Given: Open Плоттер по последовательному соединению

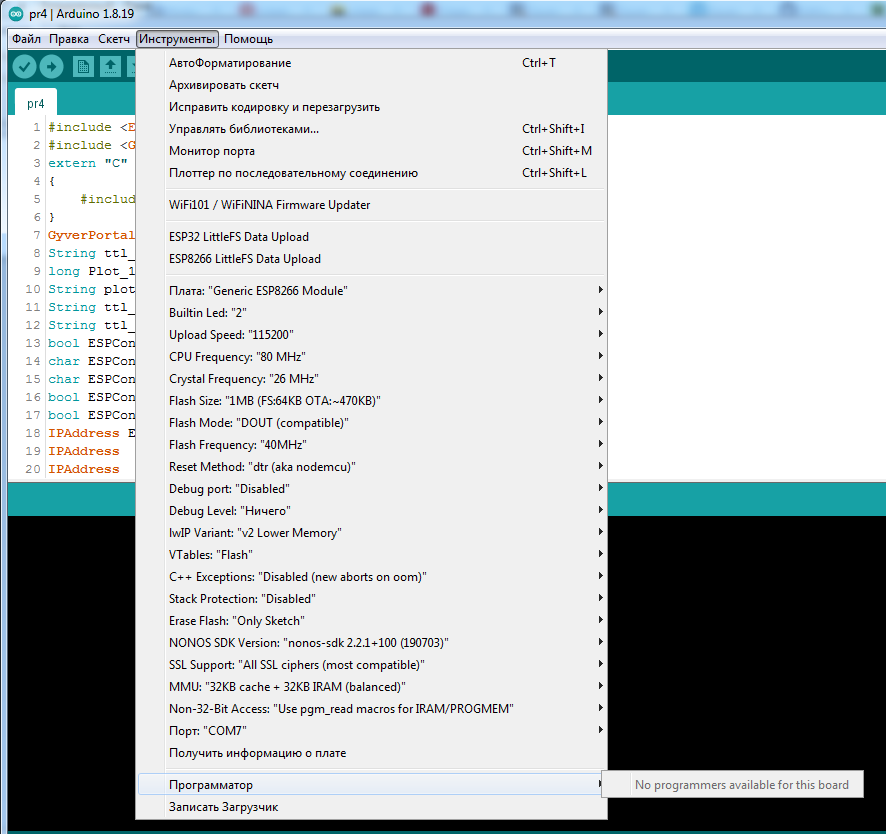Looking at the screenshot, I should pos(371,173).
